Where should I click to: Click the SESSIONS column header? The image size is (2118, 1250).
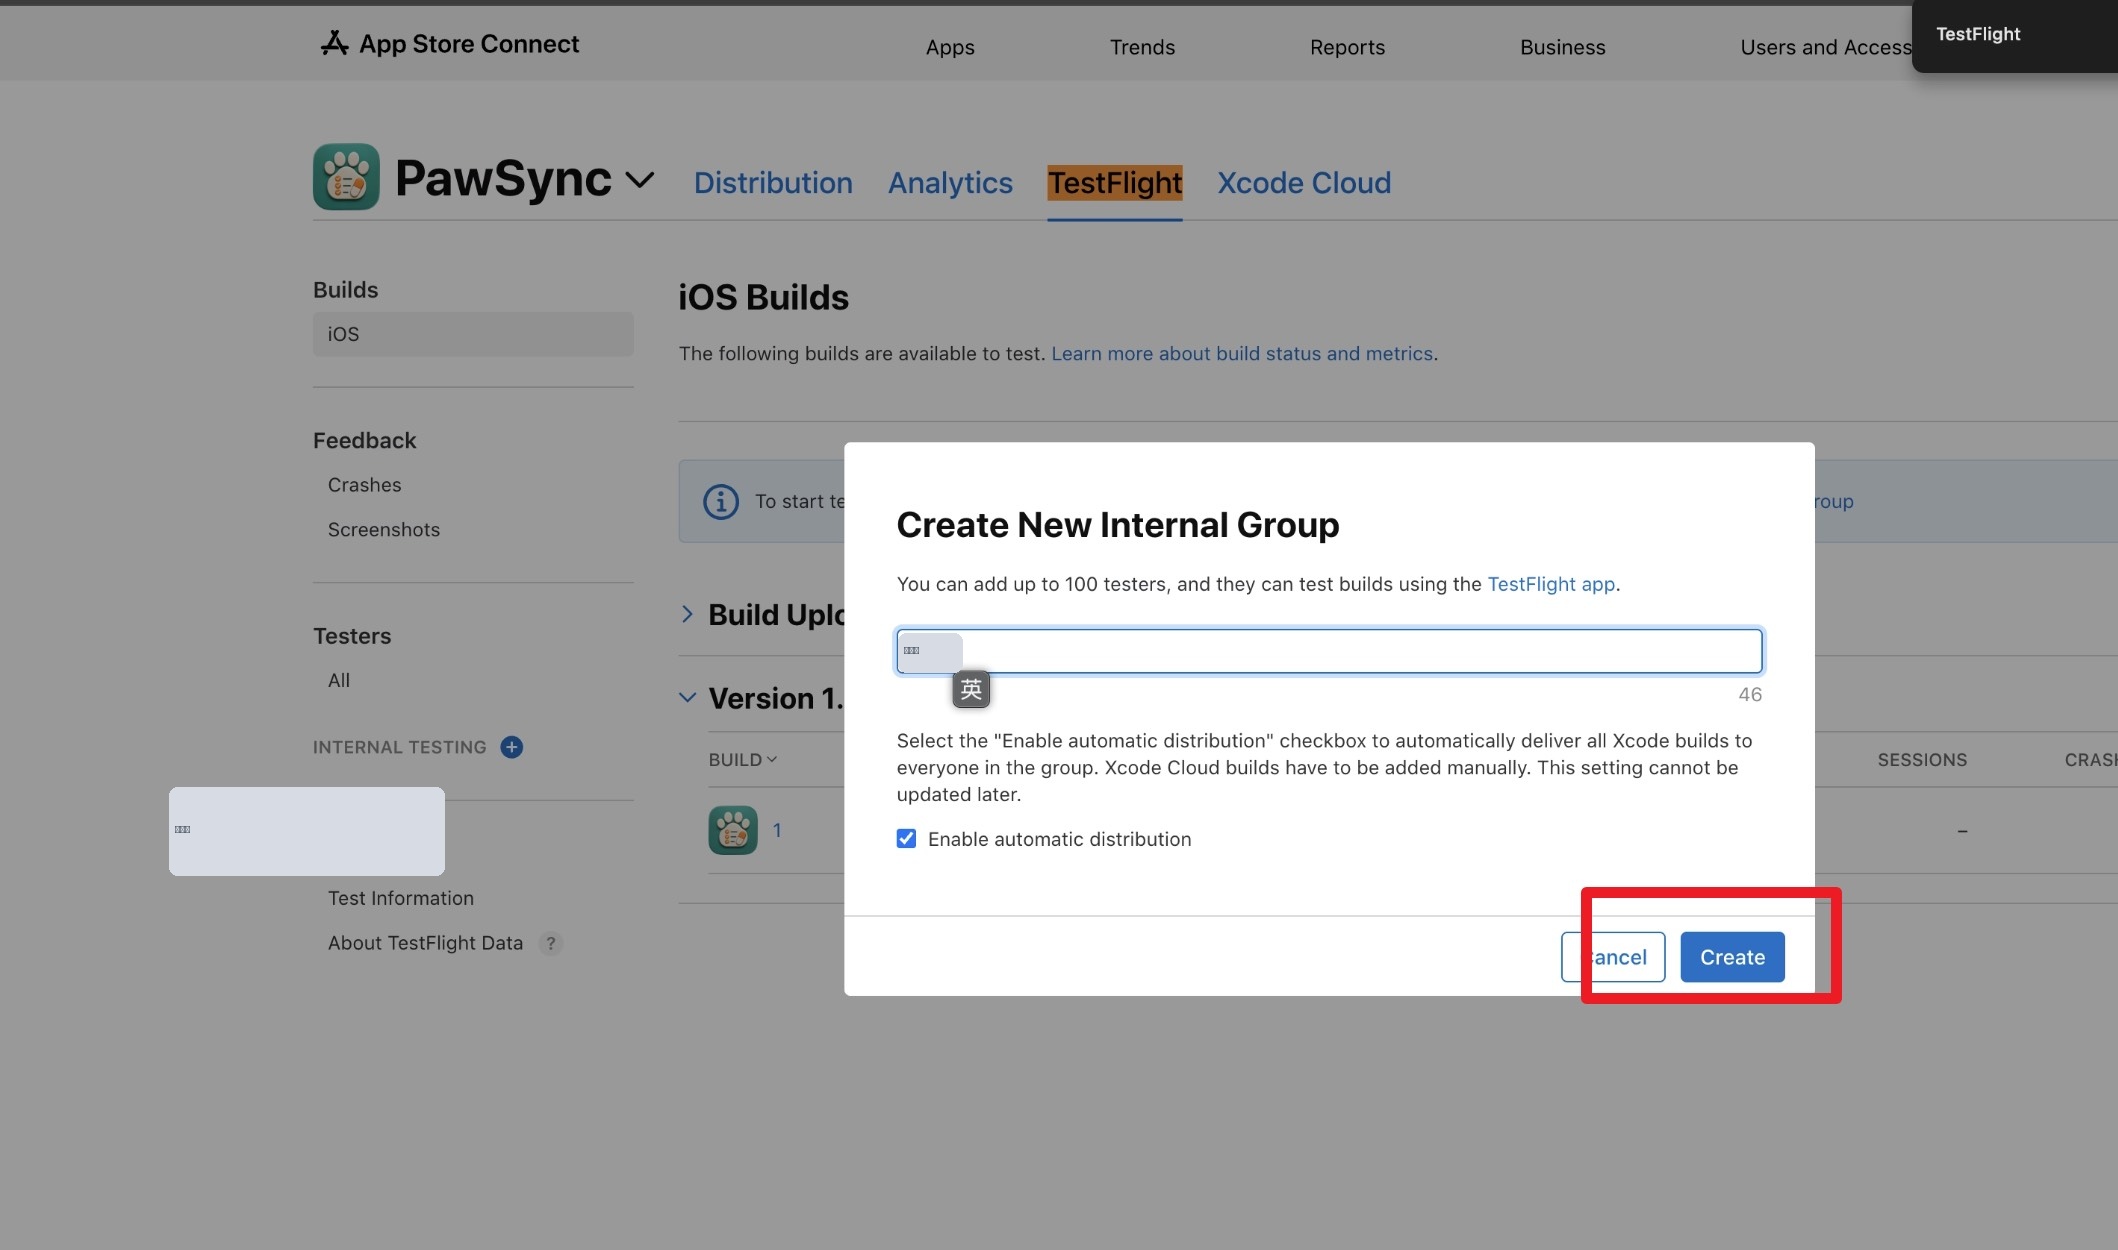pyautogui.click(x=1922, y=760)
